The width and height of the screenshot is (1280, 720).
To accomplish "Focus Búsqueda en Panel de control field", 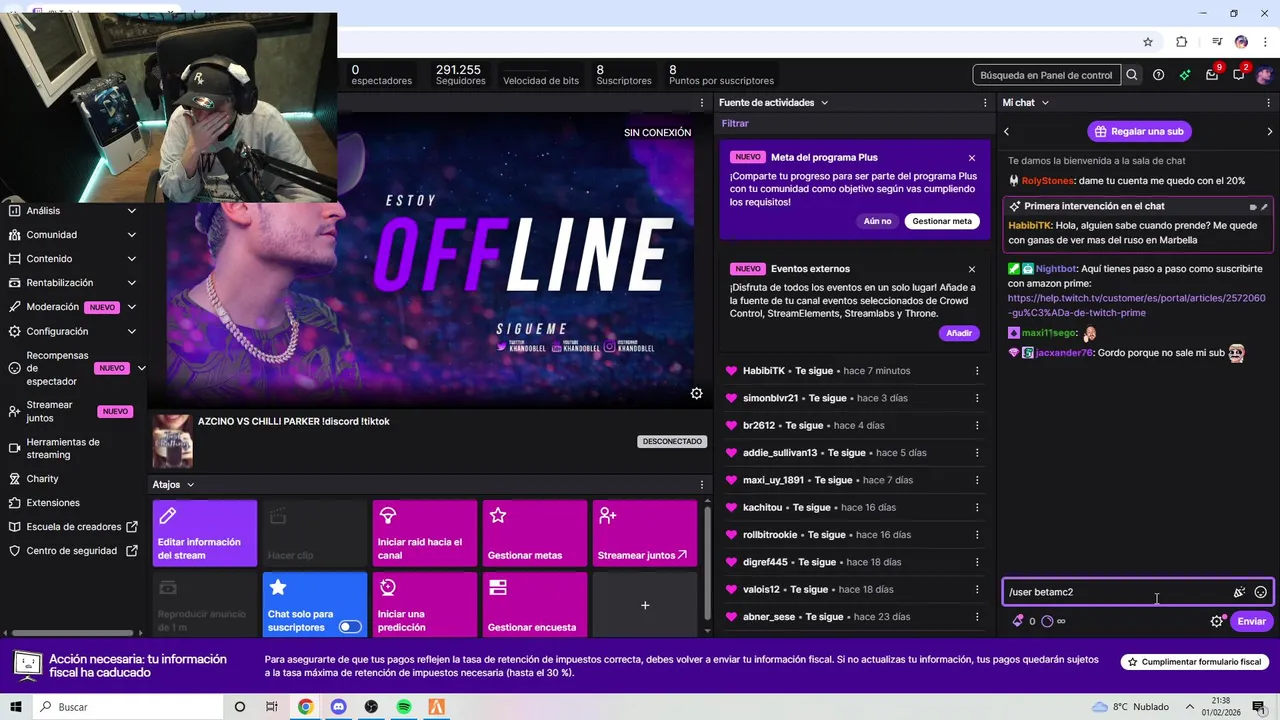I will 1046,75.
